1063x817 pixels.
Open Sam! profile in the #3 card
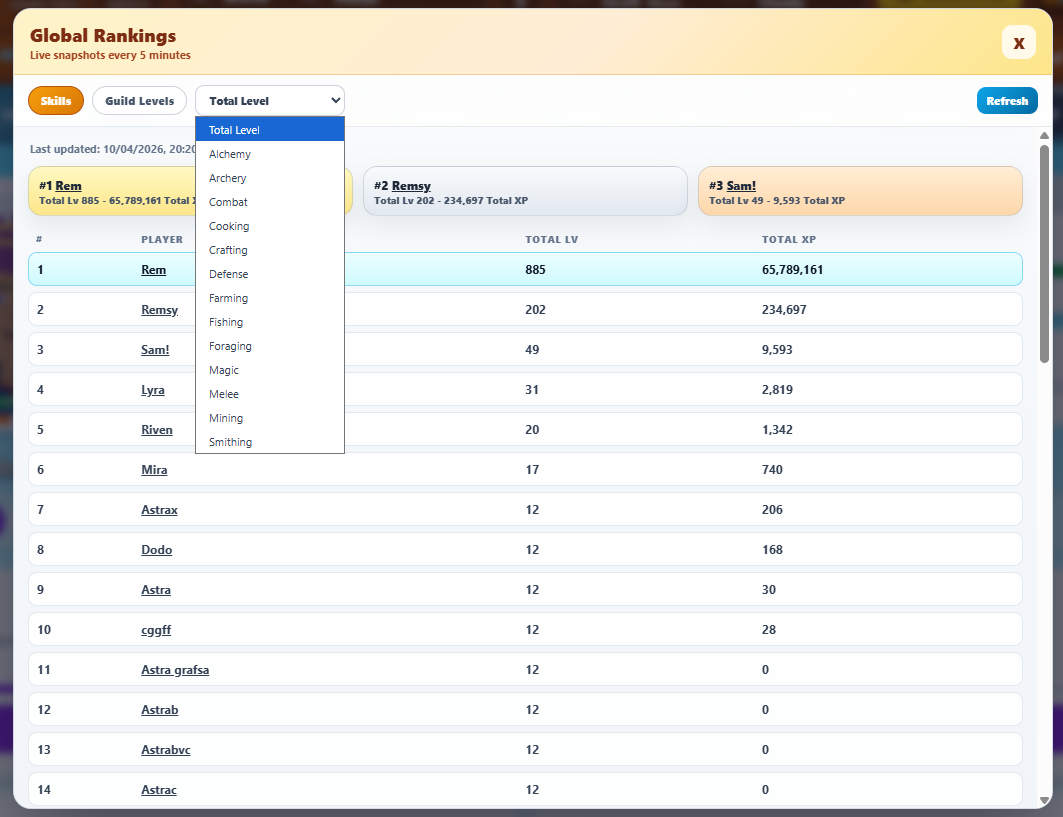pyautogui.click(x=741, y=186)
